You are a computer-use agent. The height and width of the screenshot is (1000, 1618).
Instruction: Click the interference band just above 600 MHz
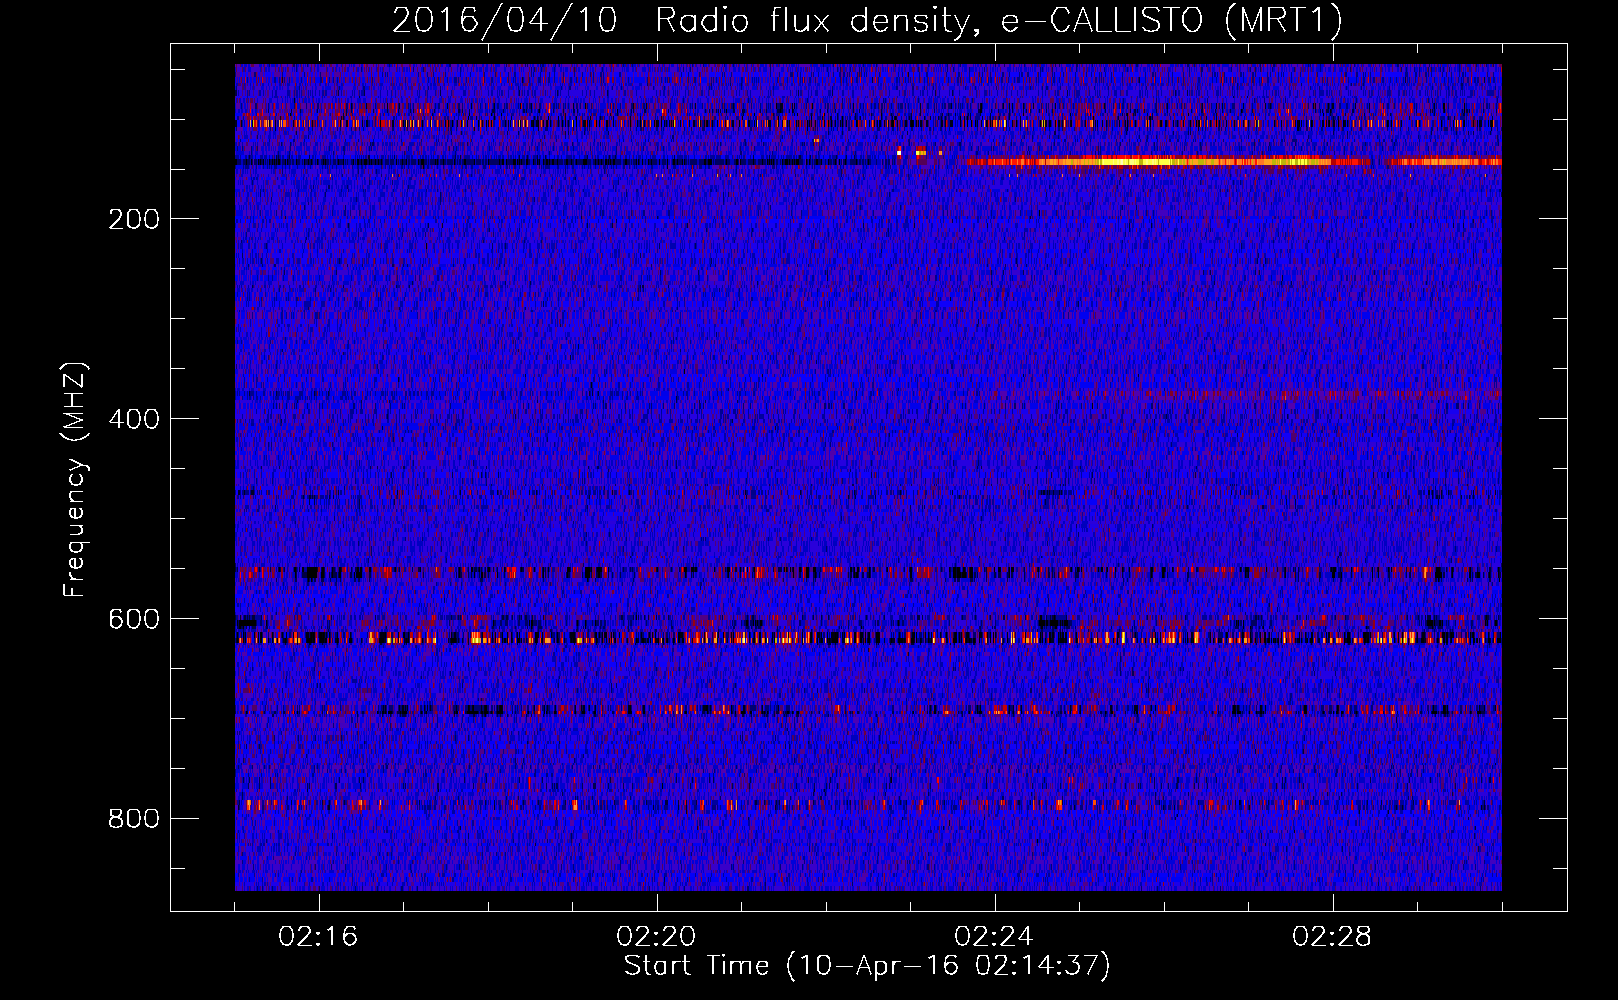point(868,637)
